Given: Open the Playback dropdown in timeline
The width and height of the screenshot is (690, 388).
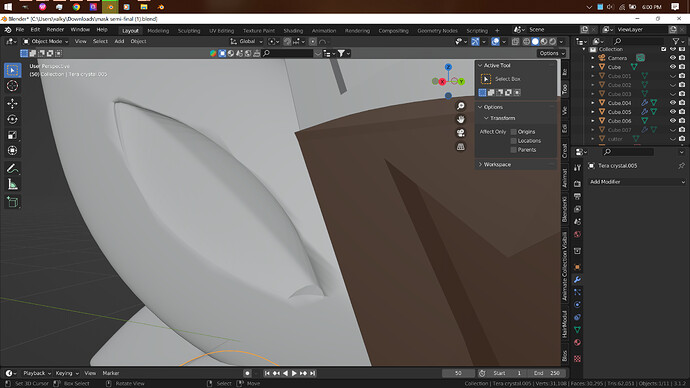Looking at the screenshot, I should point(37,373).
